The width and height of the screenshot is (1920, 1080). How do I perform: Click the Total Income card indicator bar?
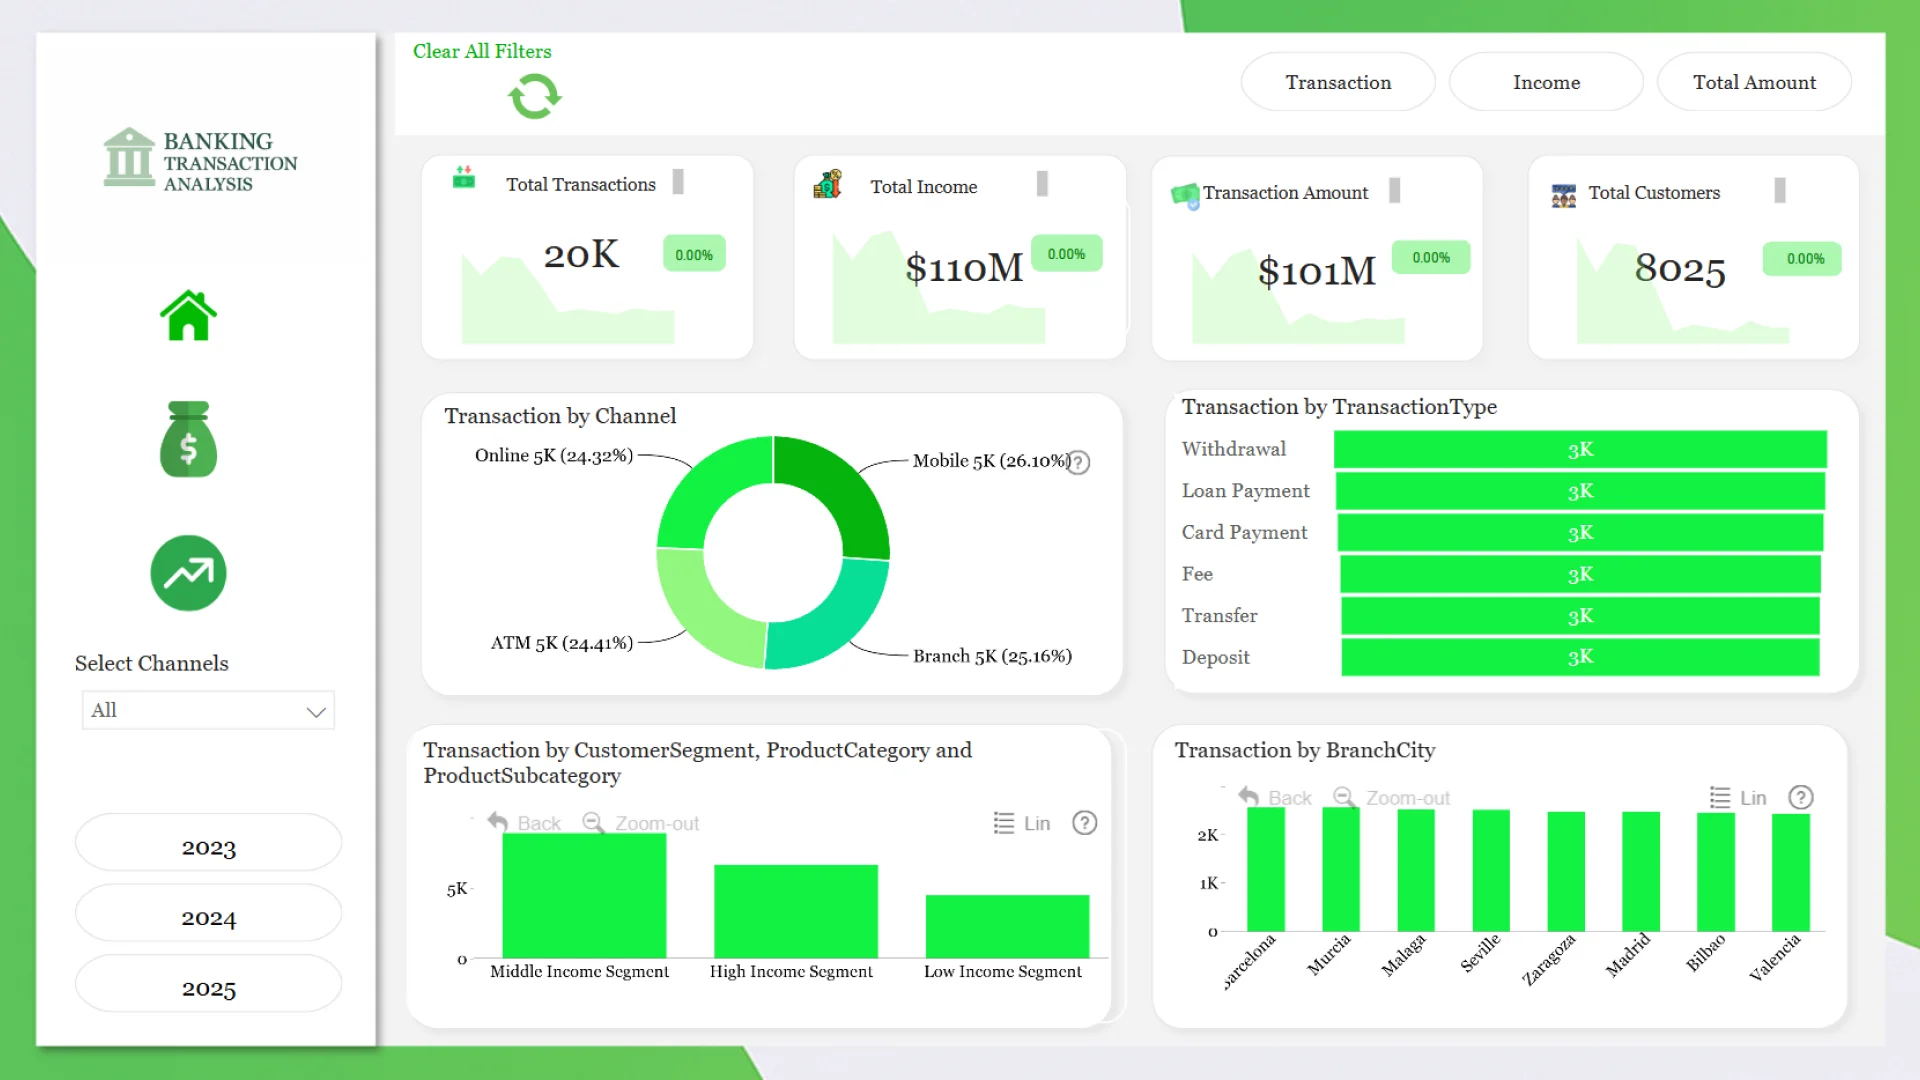[1042, 183]
